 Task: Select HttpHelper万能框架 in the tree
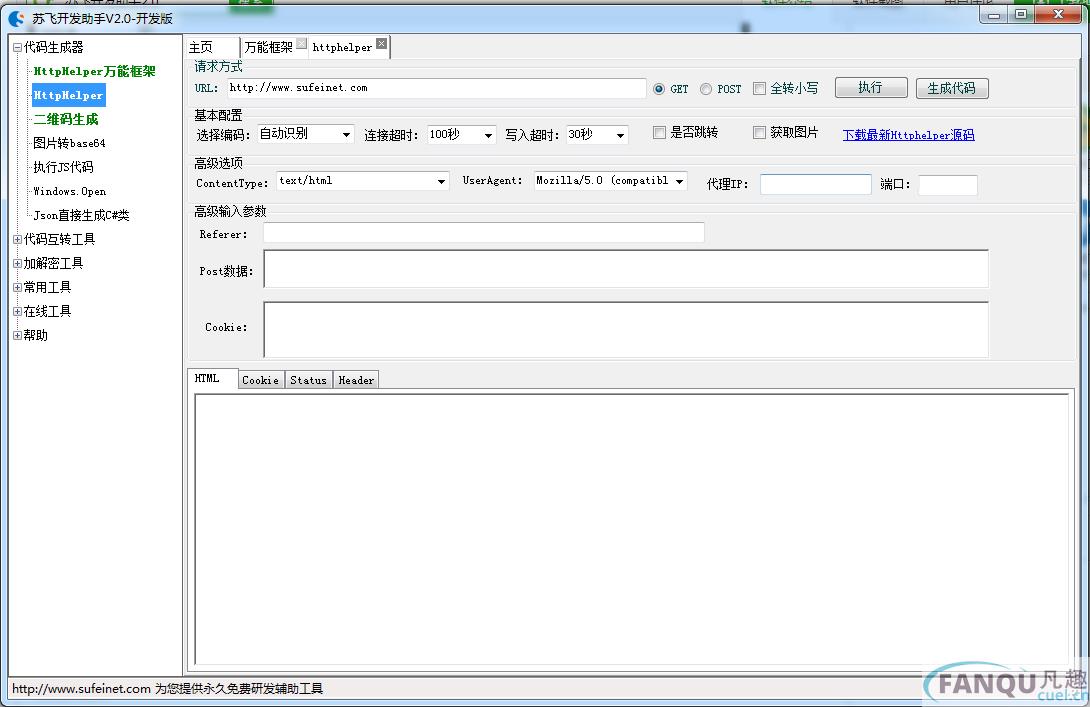tap(95, 72)
